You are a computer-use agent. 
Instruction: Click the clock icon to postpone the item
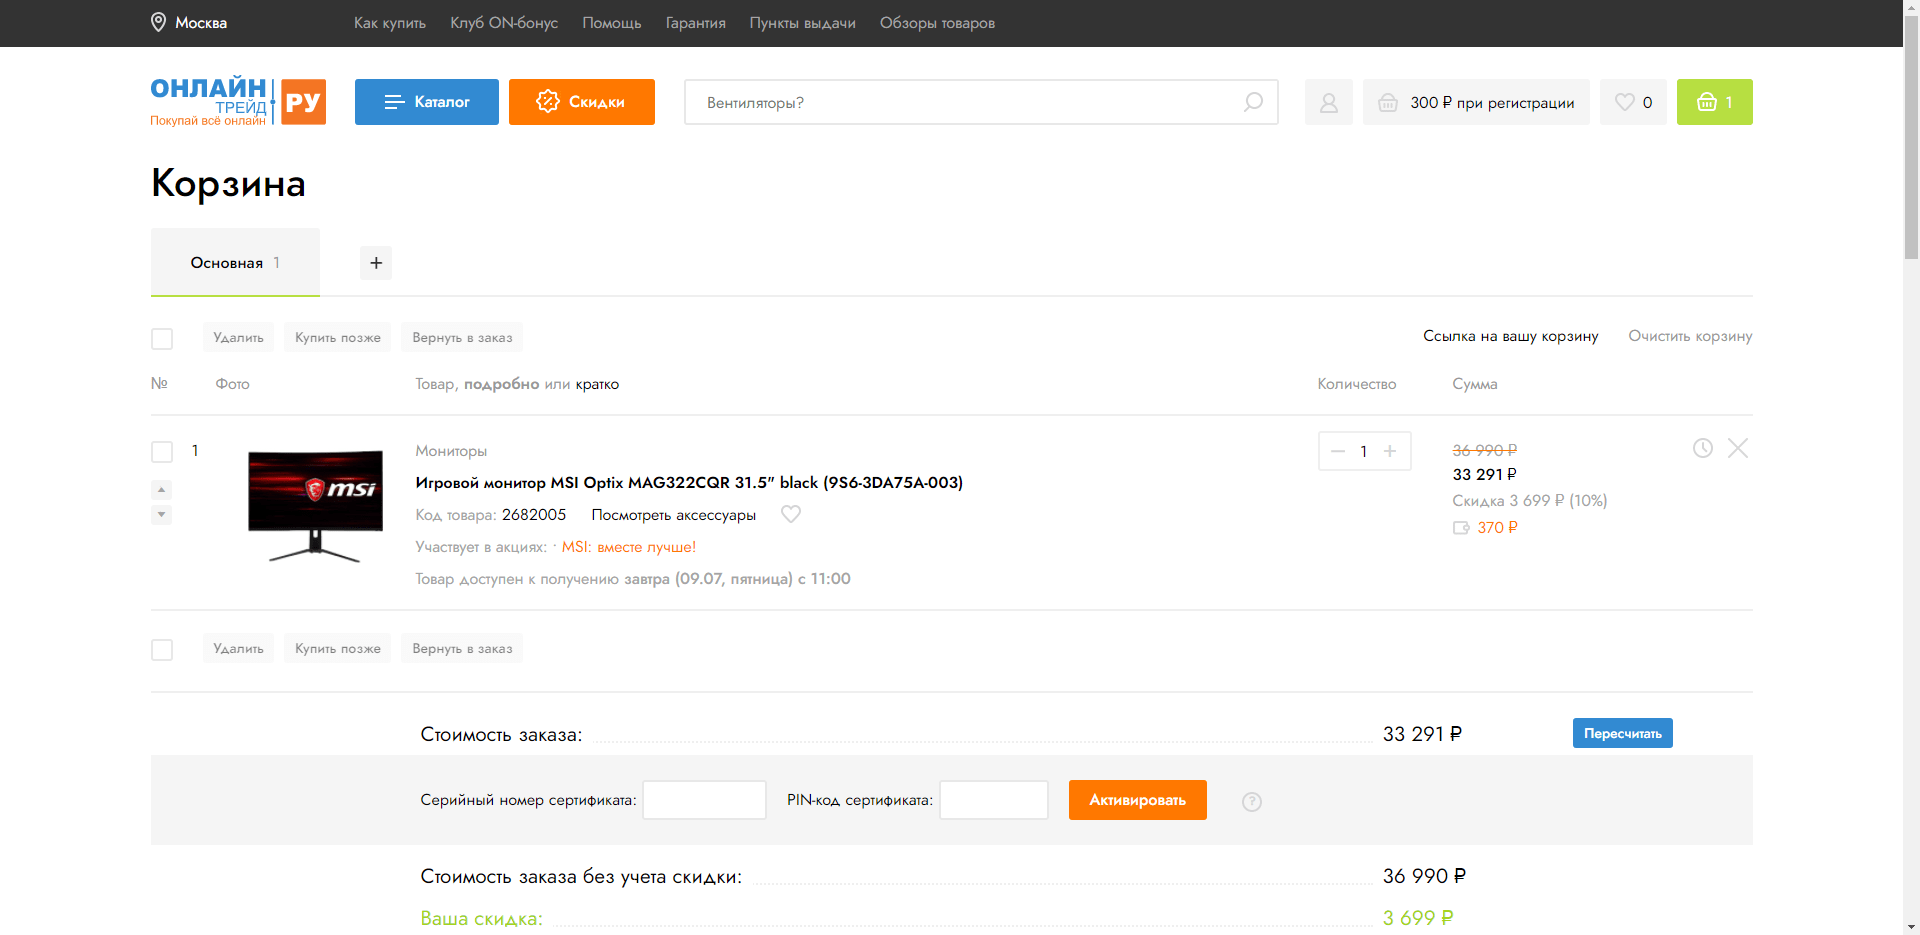coord(1703,448)
